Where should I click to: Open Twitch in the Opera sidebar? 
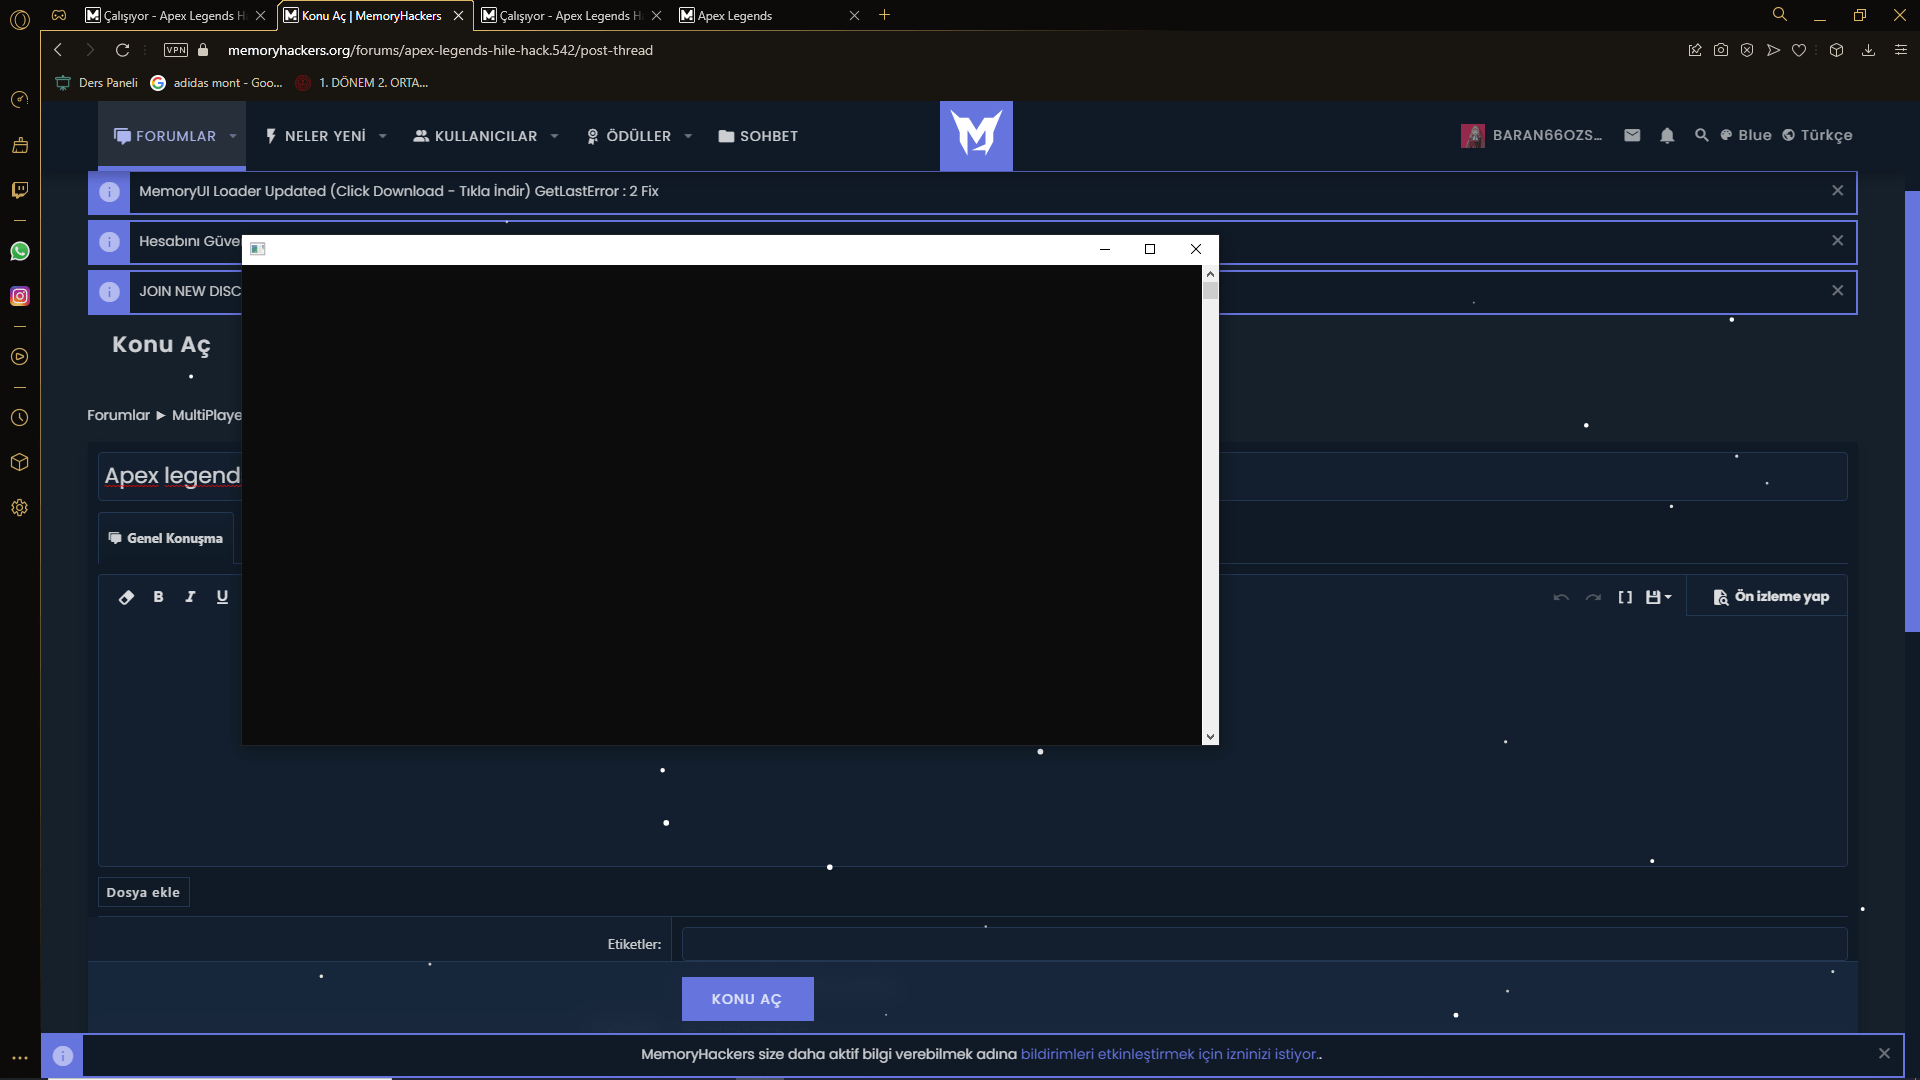tap(19, 190)
